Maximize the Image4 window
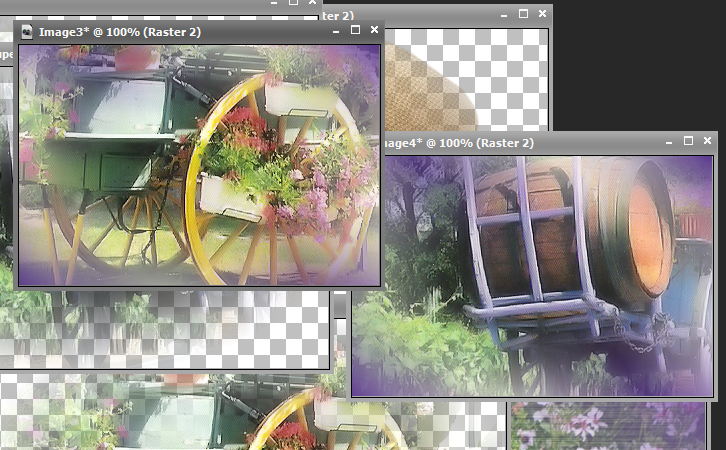 688,141
